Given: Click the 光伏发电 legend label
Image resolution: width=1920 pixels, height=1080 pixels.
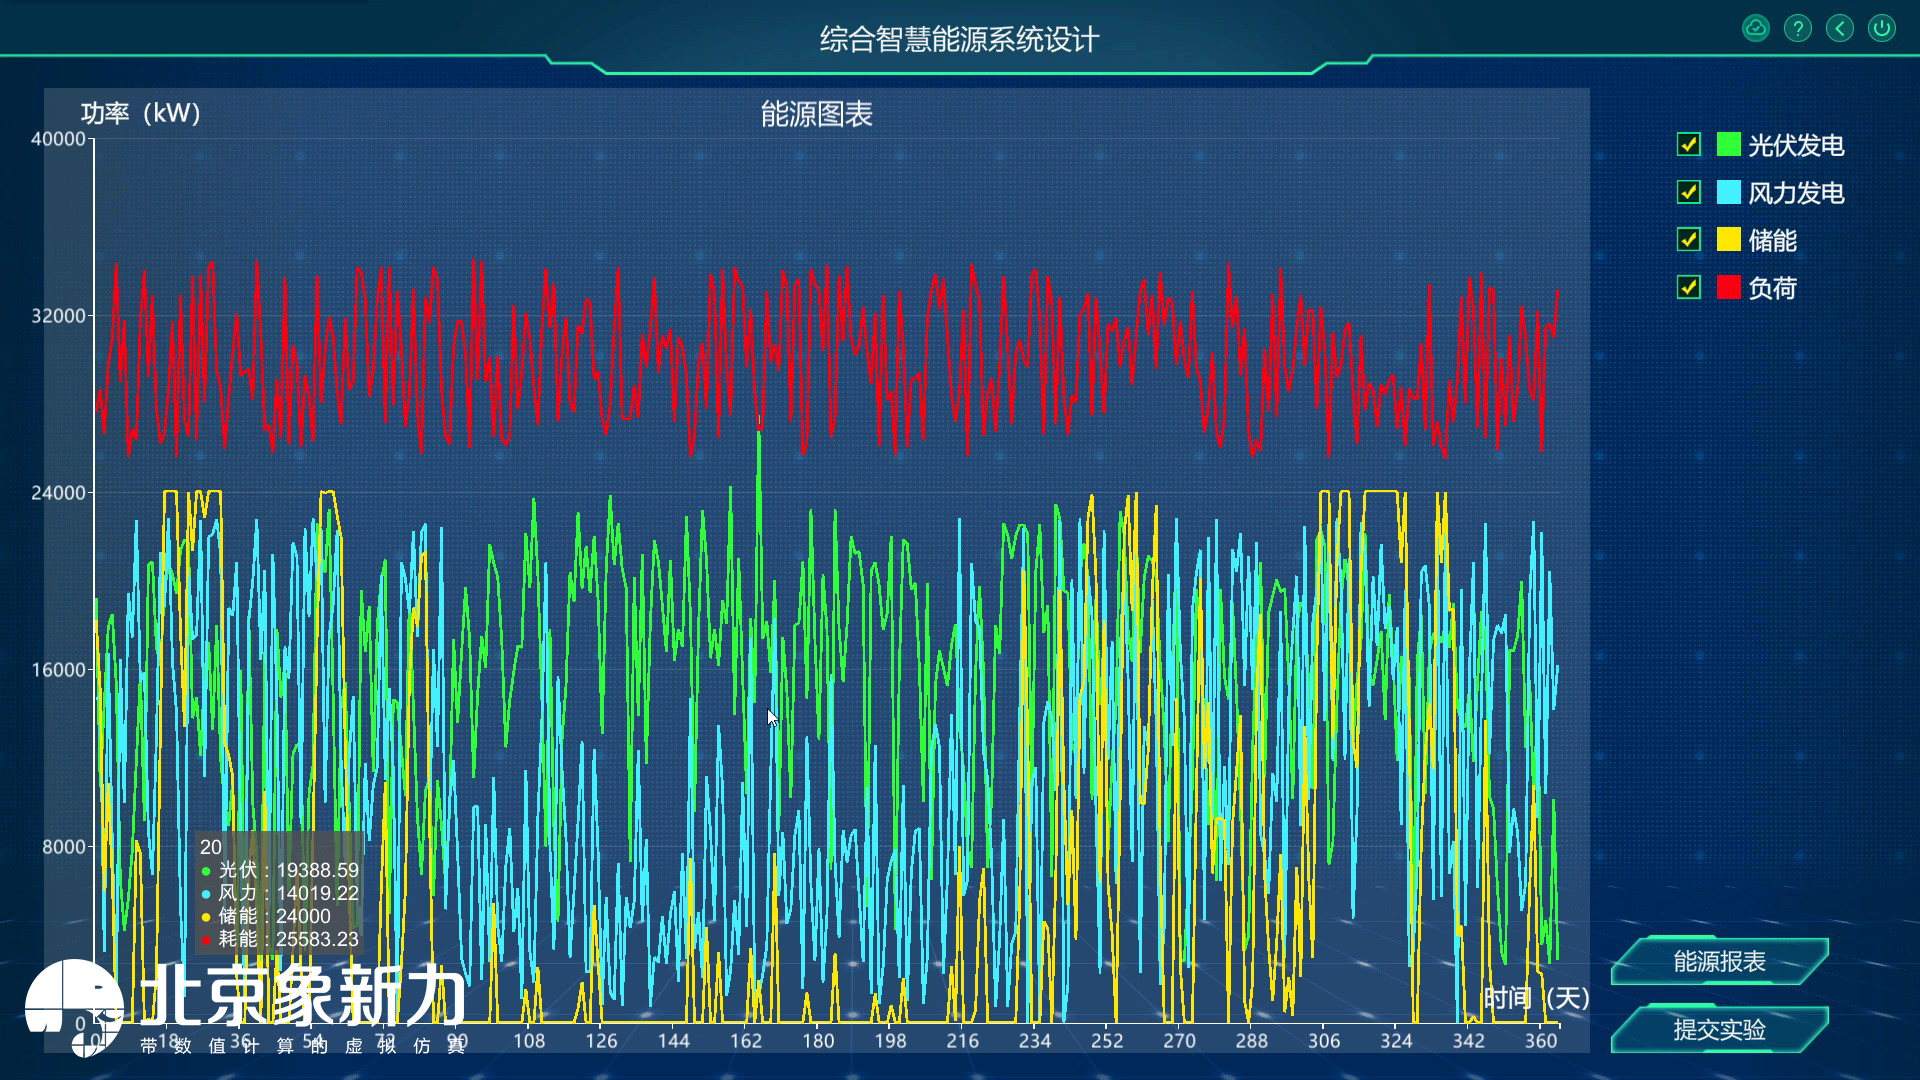Looking at the screenshot, I should point(1796,145).
